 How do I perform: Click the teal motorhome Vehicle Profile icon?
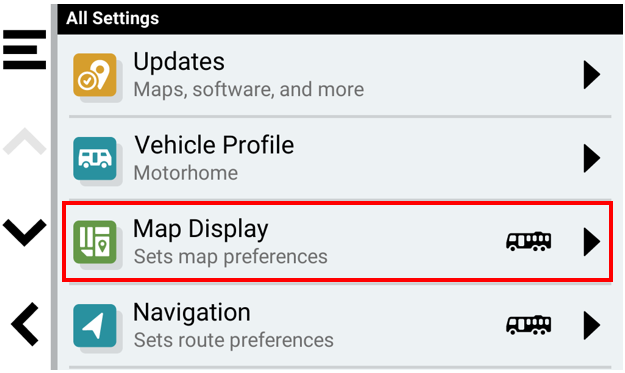point(95,159)
